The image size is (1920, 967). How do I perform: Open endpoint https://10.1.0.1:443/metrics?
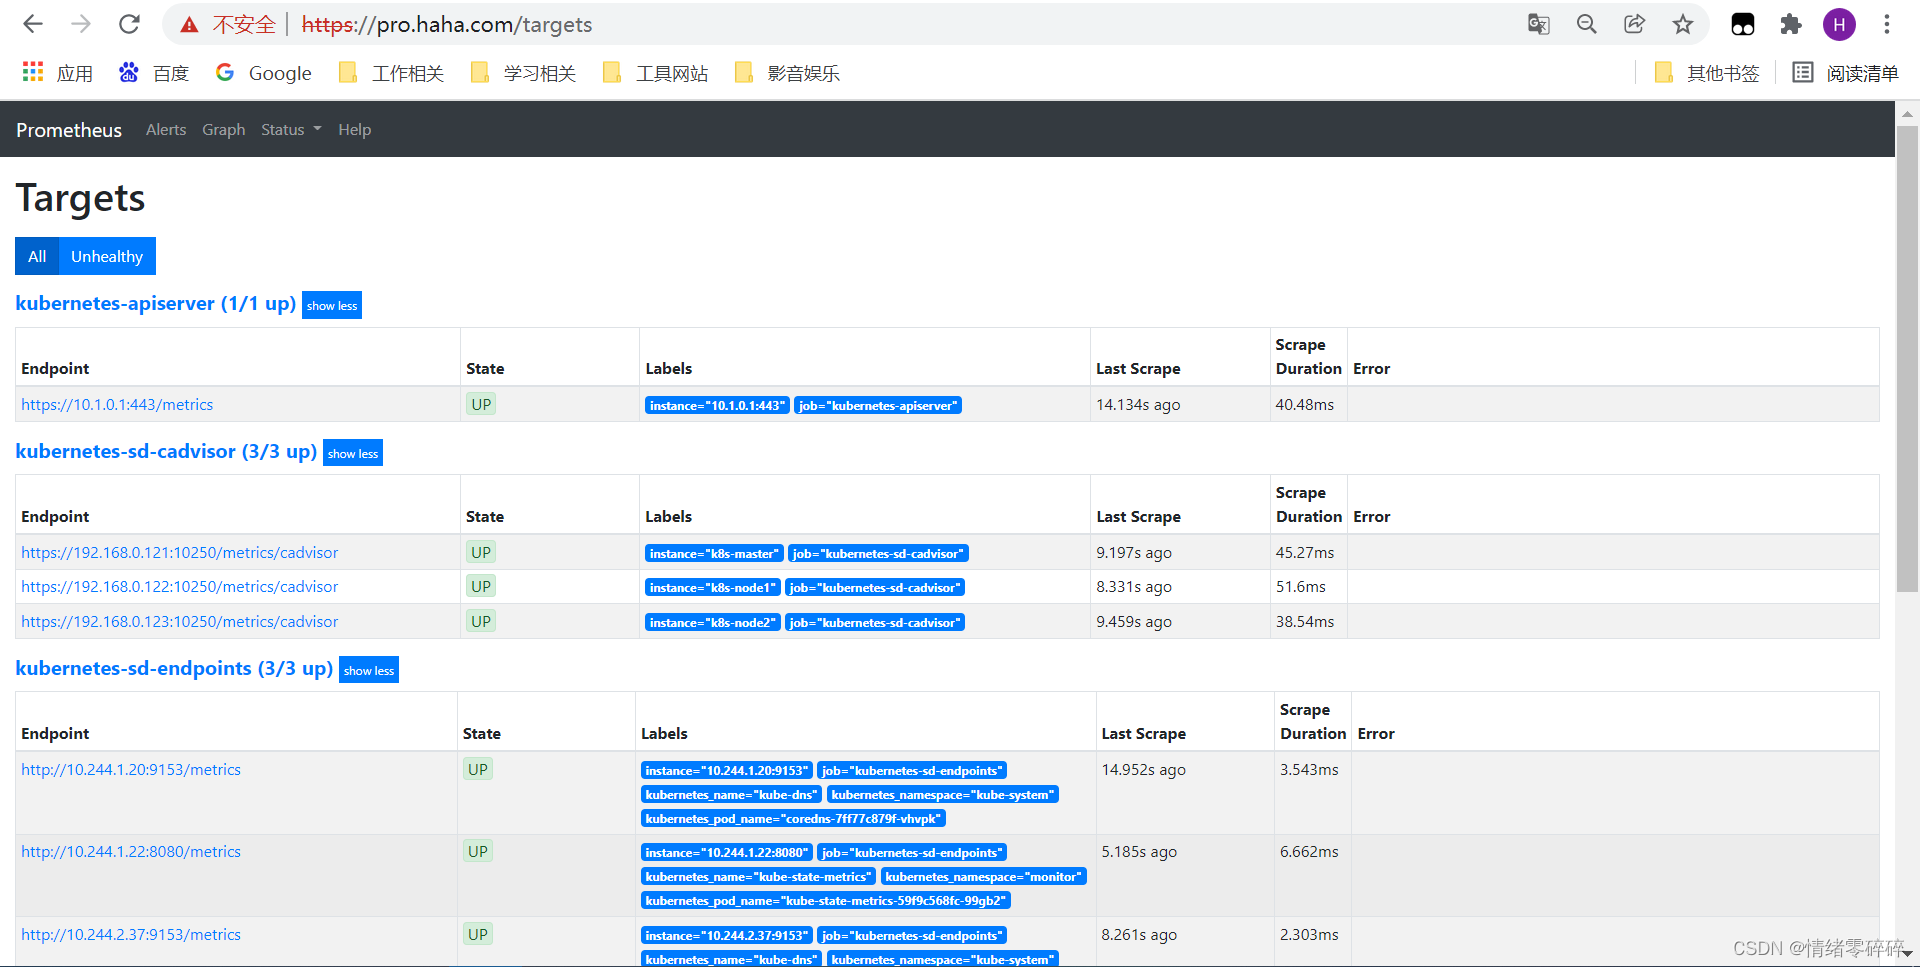(x=117, y=405)
